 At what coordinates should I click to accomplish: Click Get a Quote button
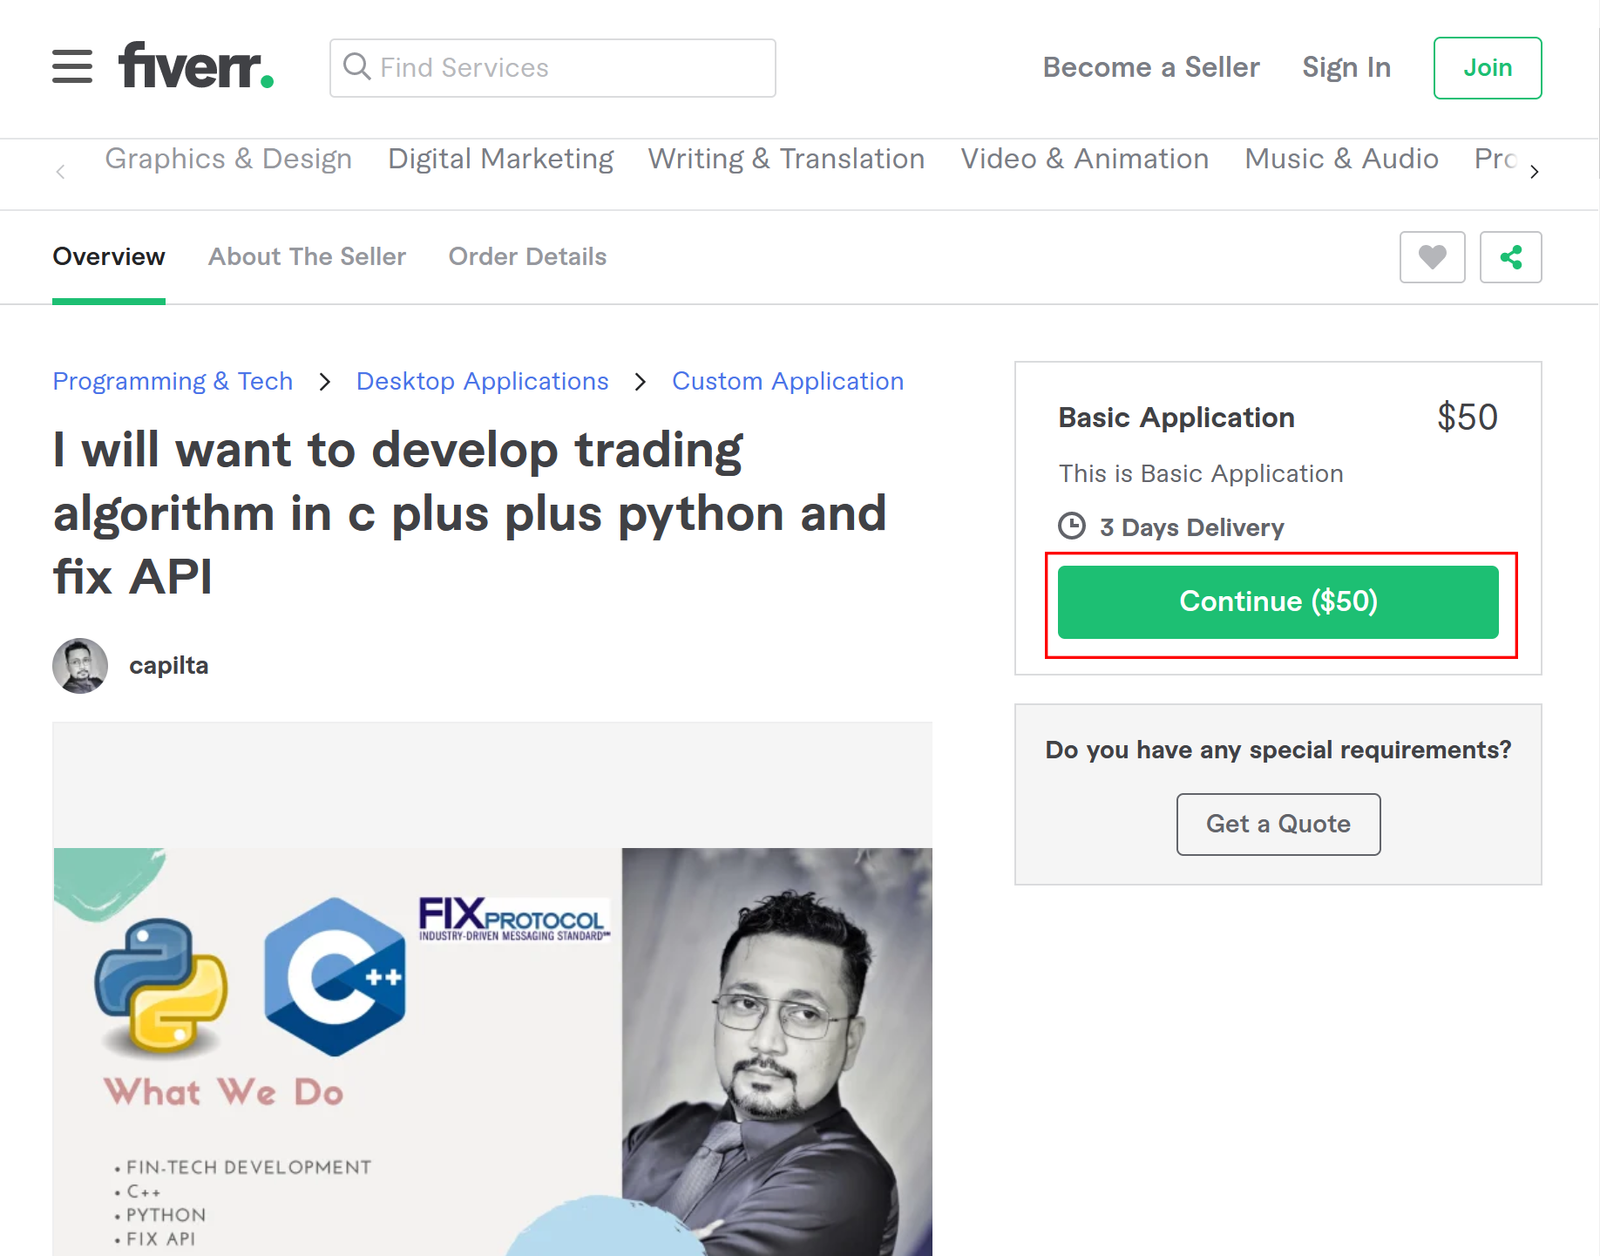tap(1278, 824)
